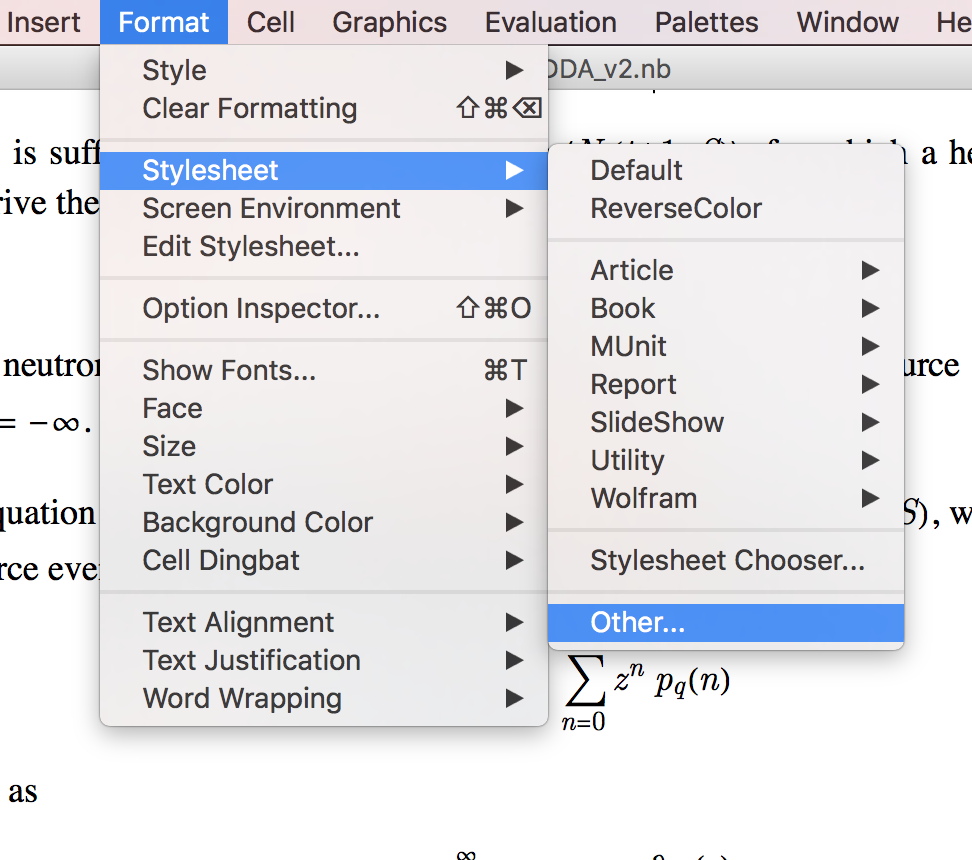Open the Cell Dingbat submenu

click(x=221, y=561)
